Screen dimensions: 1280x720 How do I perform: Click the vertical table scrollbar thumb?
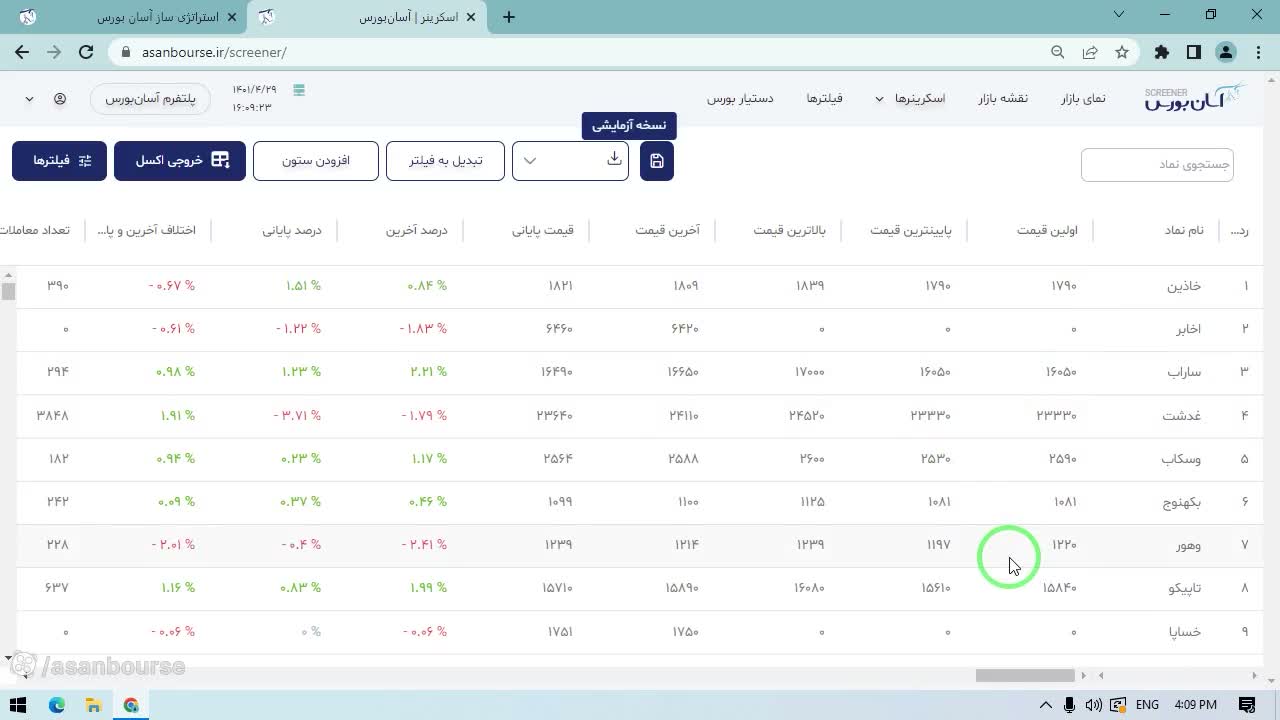pyautogui.click(x=8, y=291)
